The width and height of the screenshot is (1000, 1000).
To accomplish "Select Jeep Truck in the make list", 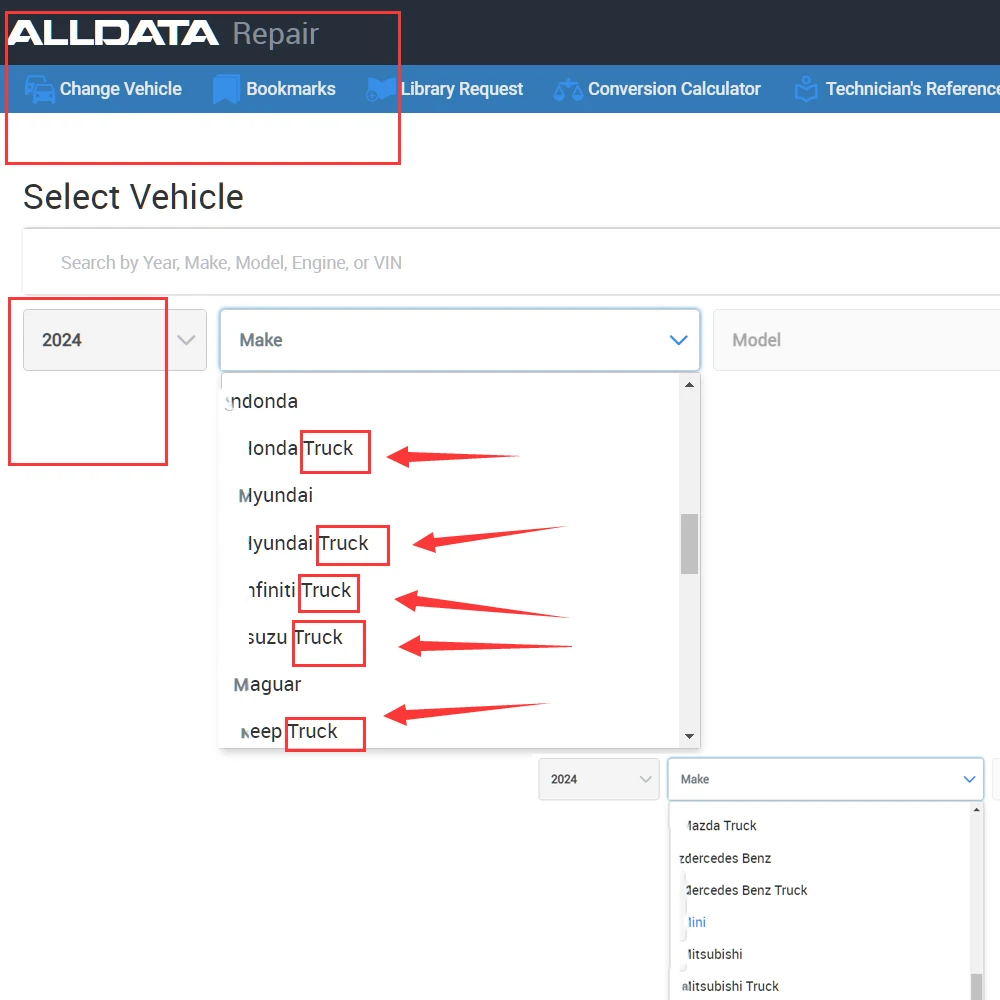I will coord(289,731).
